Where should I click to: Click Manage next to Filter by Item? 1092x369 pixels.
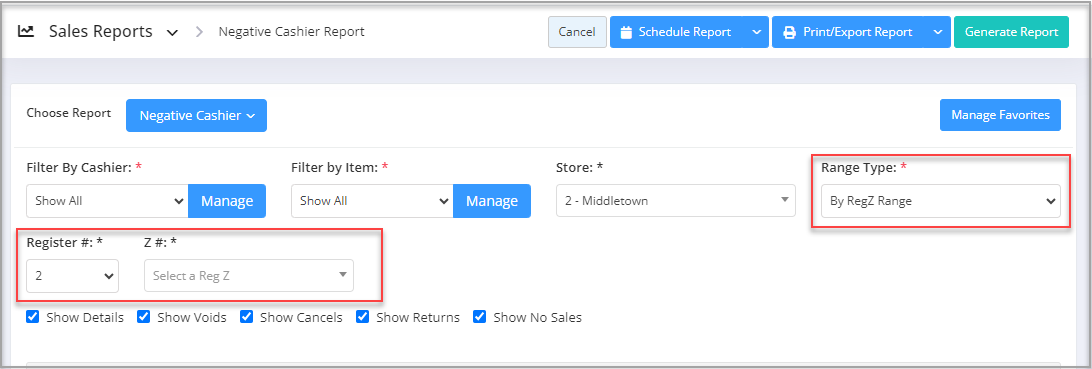coord(492,201)
